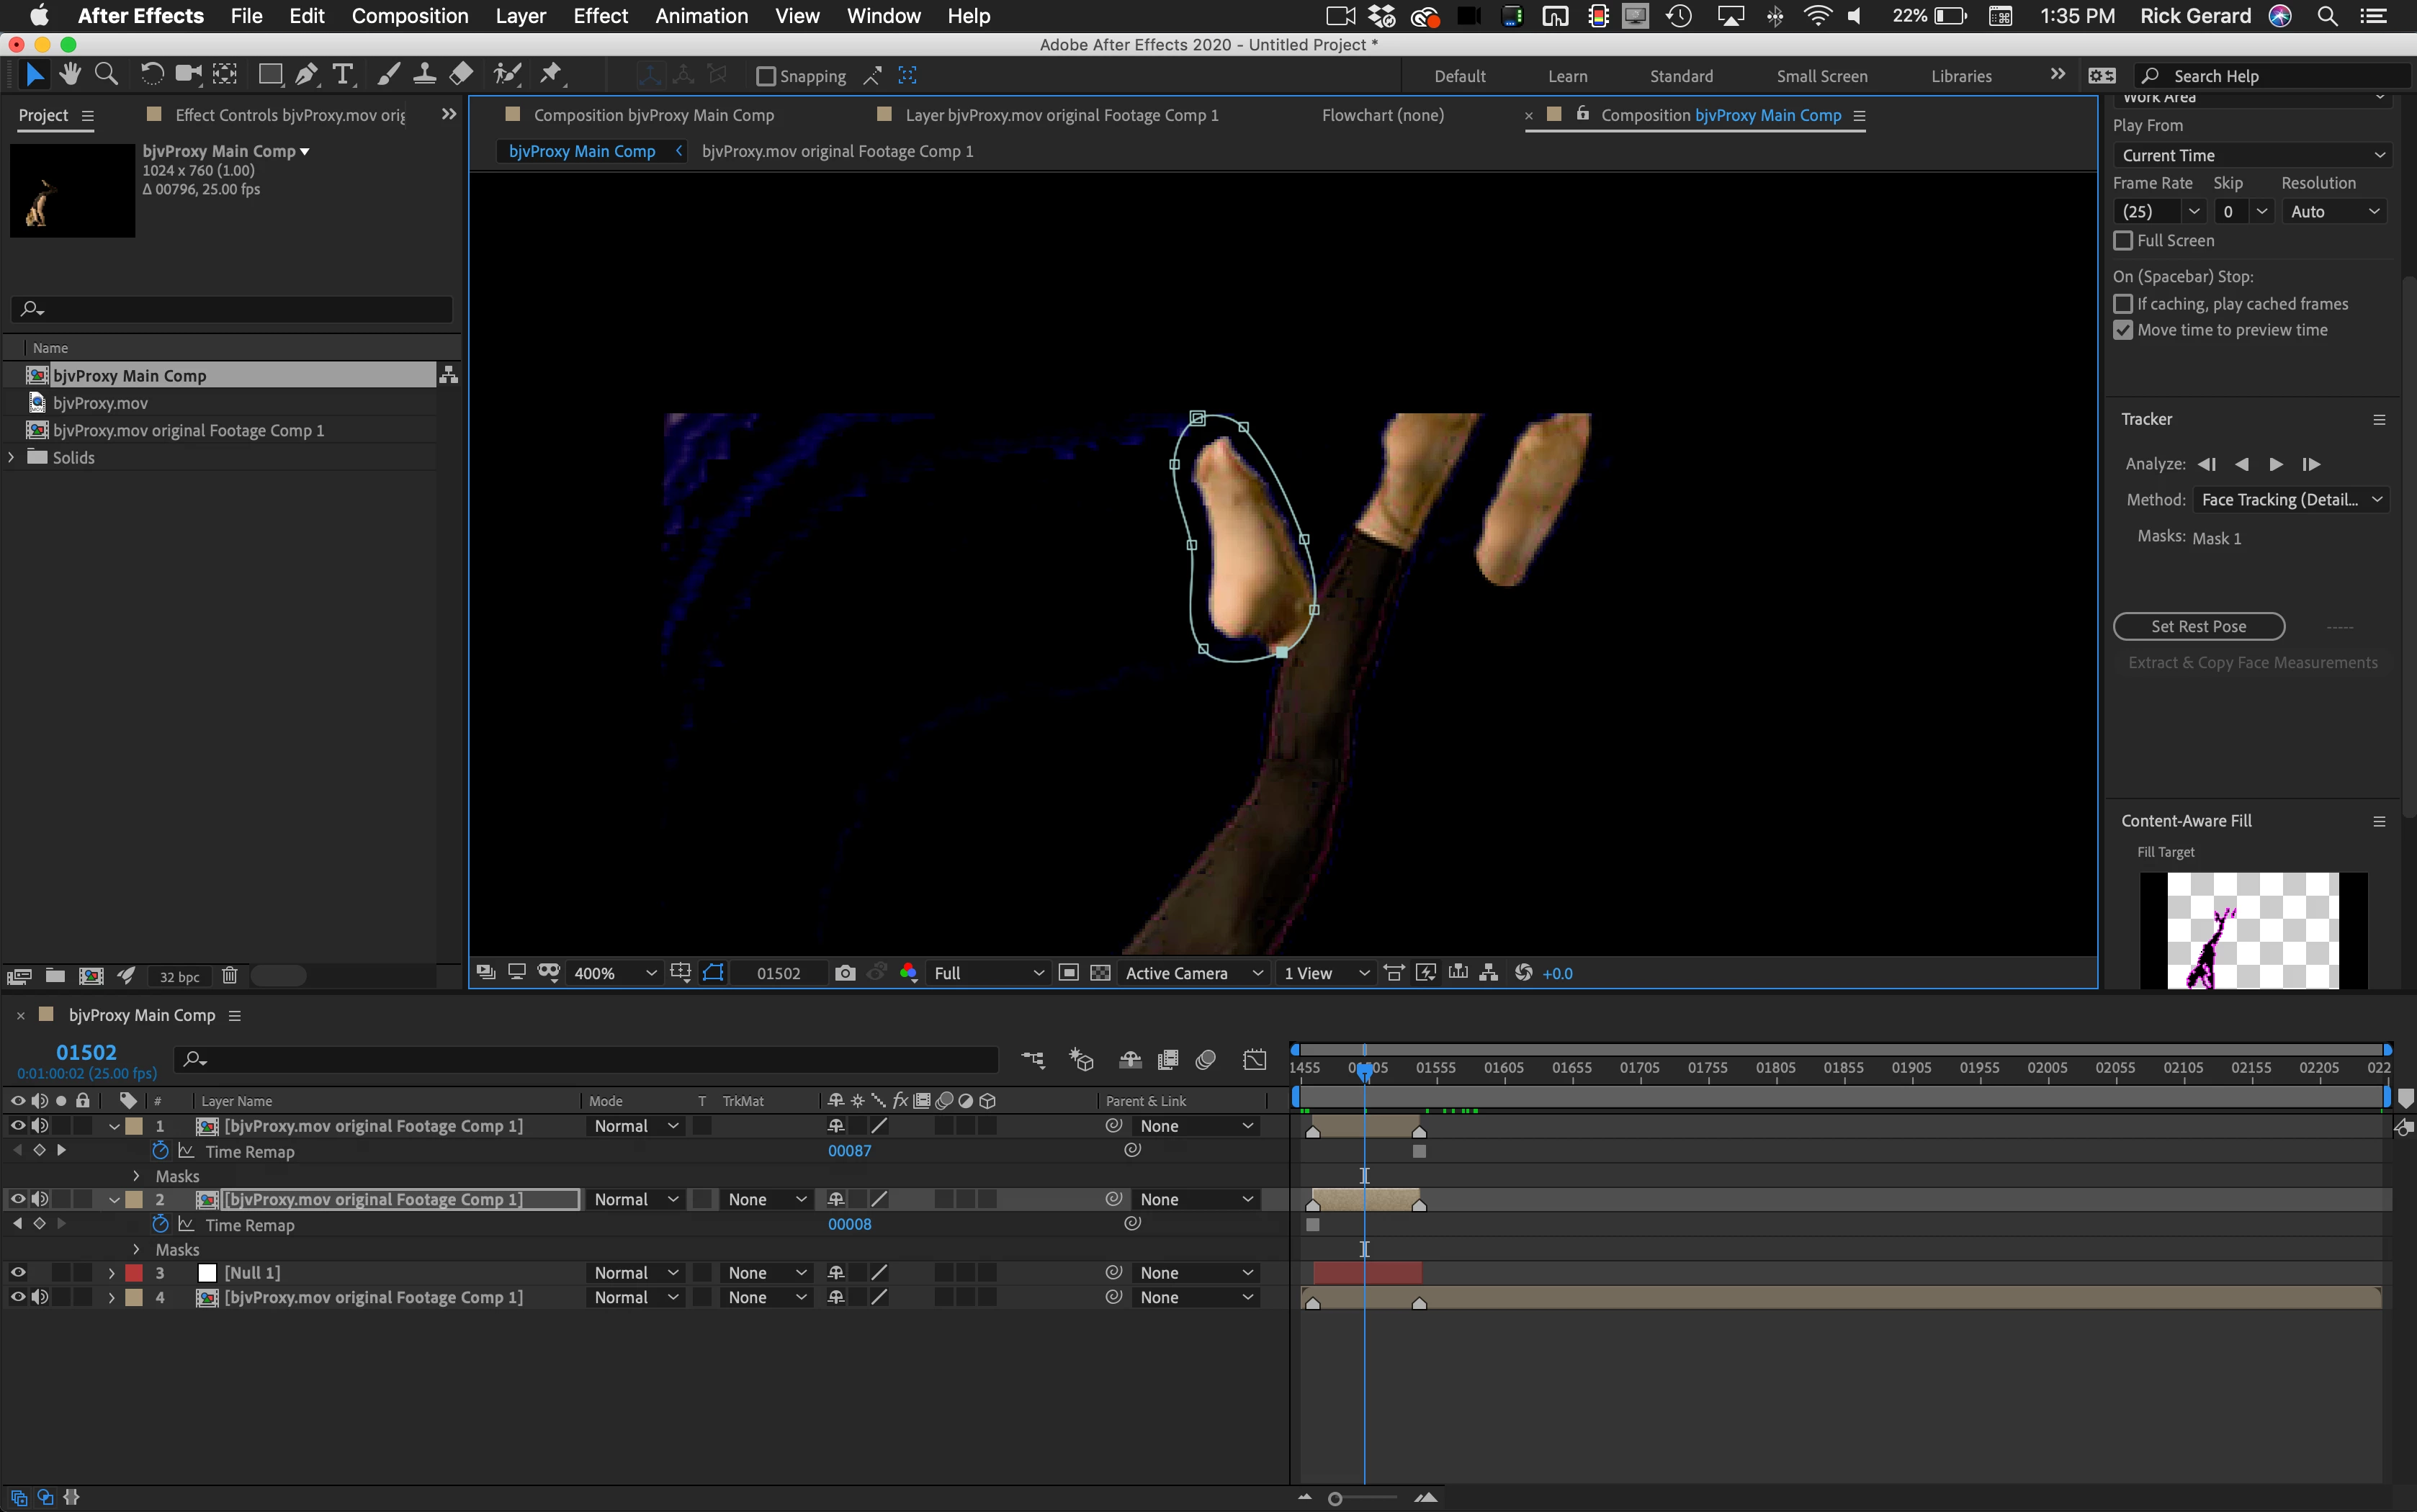Expand the Solids folder

[12, 457]
